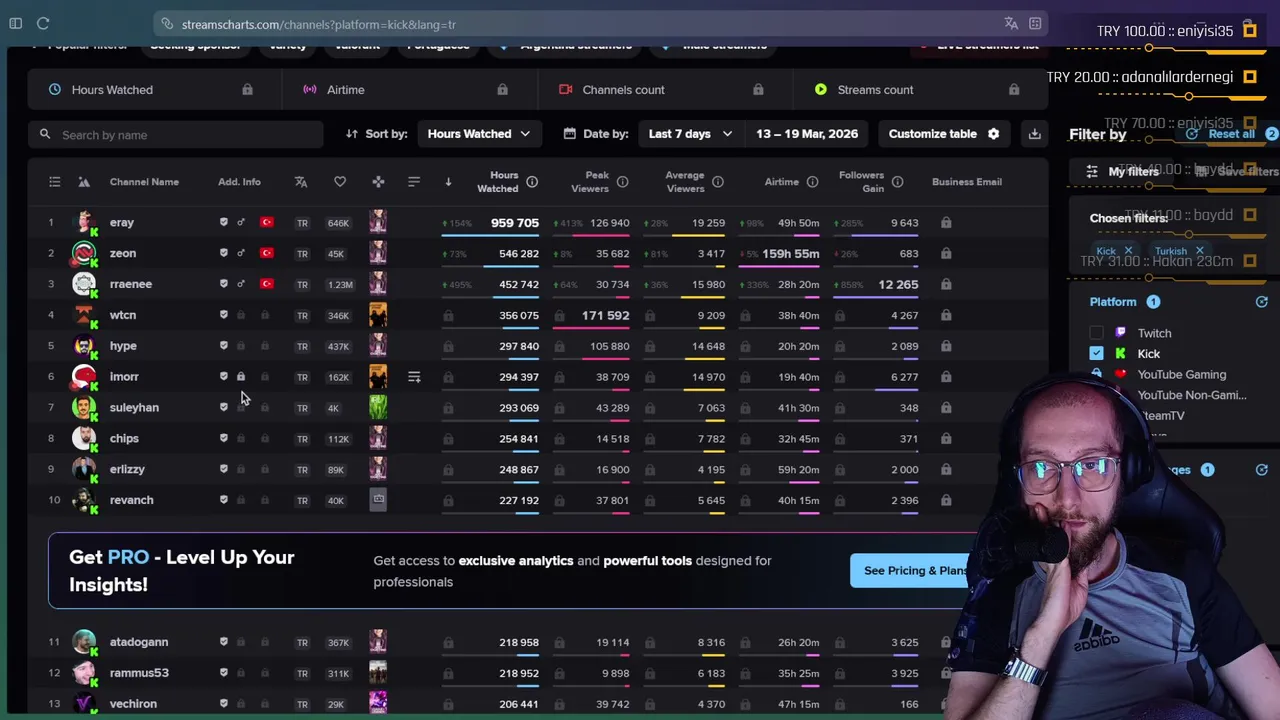Remove the Kick chosen filter chip
This screenshot has width=1280, height=720.
click(1128, 251)
